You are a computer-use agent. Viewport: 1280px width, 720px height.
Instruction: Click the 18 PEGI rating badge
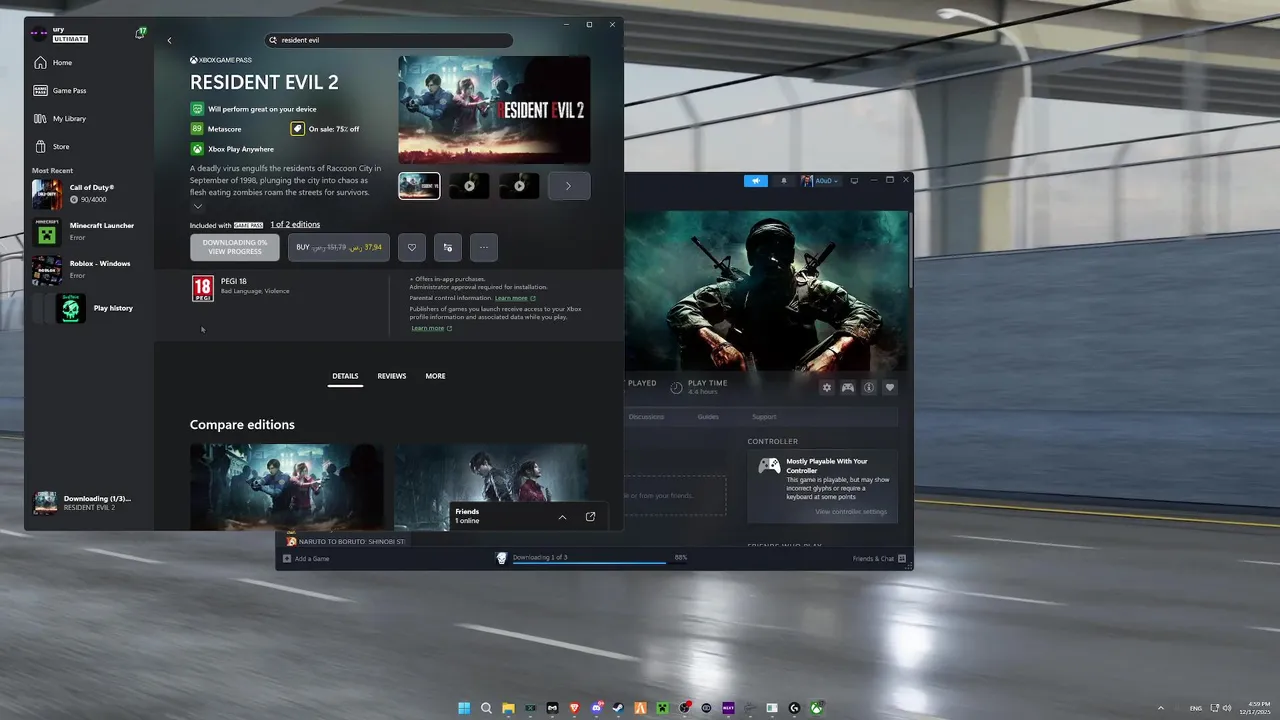(x=202, y=290)
